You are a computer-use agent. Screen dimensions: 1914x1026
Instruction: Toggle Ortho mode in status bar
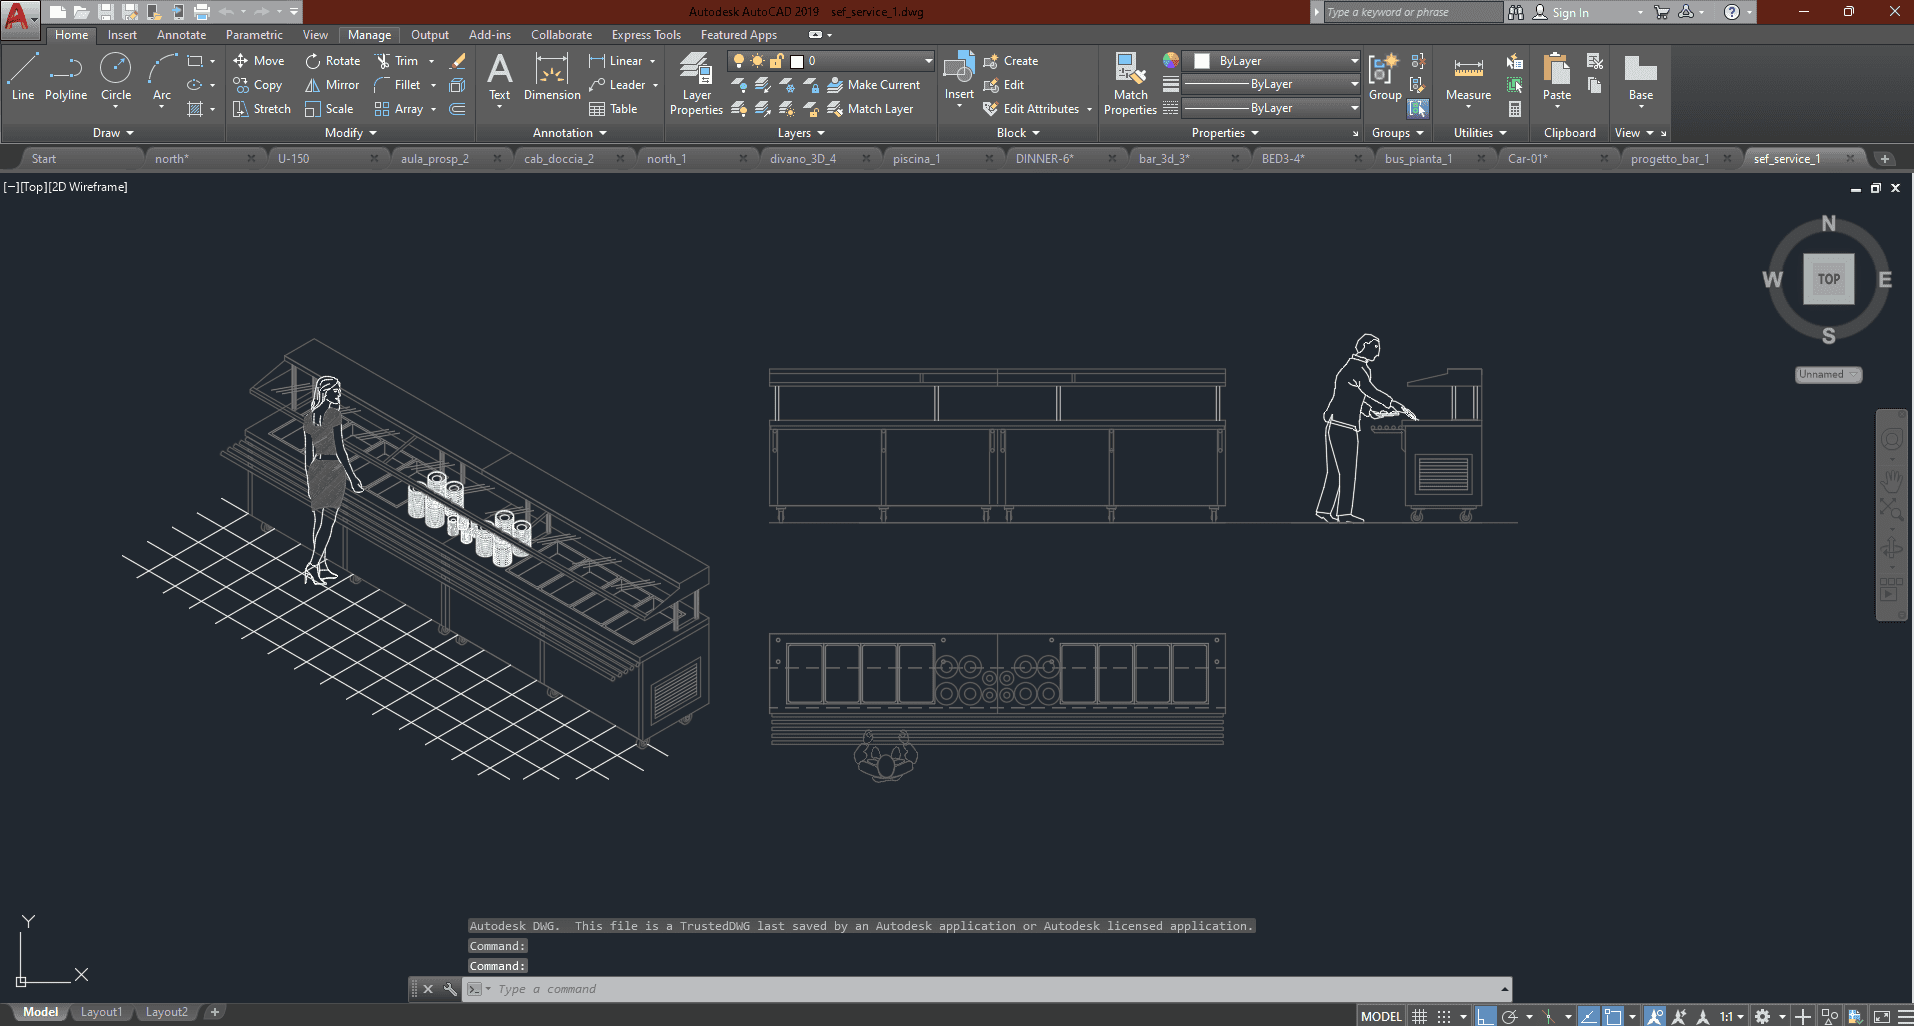pos(1486,1016)
